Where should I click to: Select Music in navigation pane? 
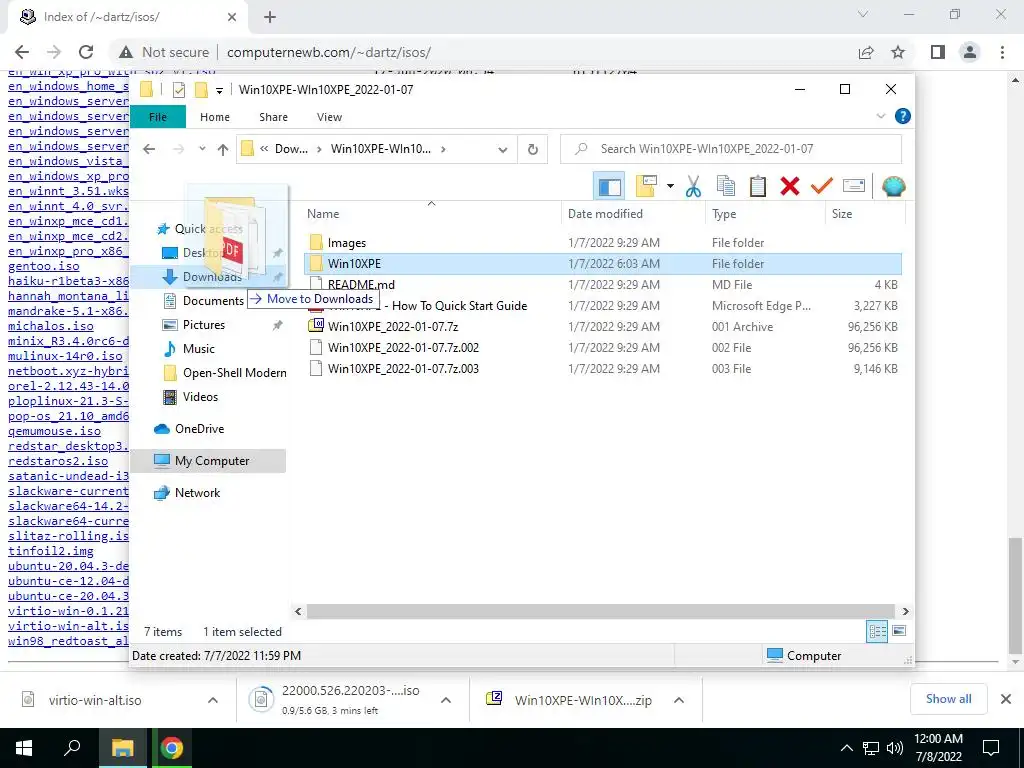pyautogui.click(x=199, y=349)
